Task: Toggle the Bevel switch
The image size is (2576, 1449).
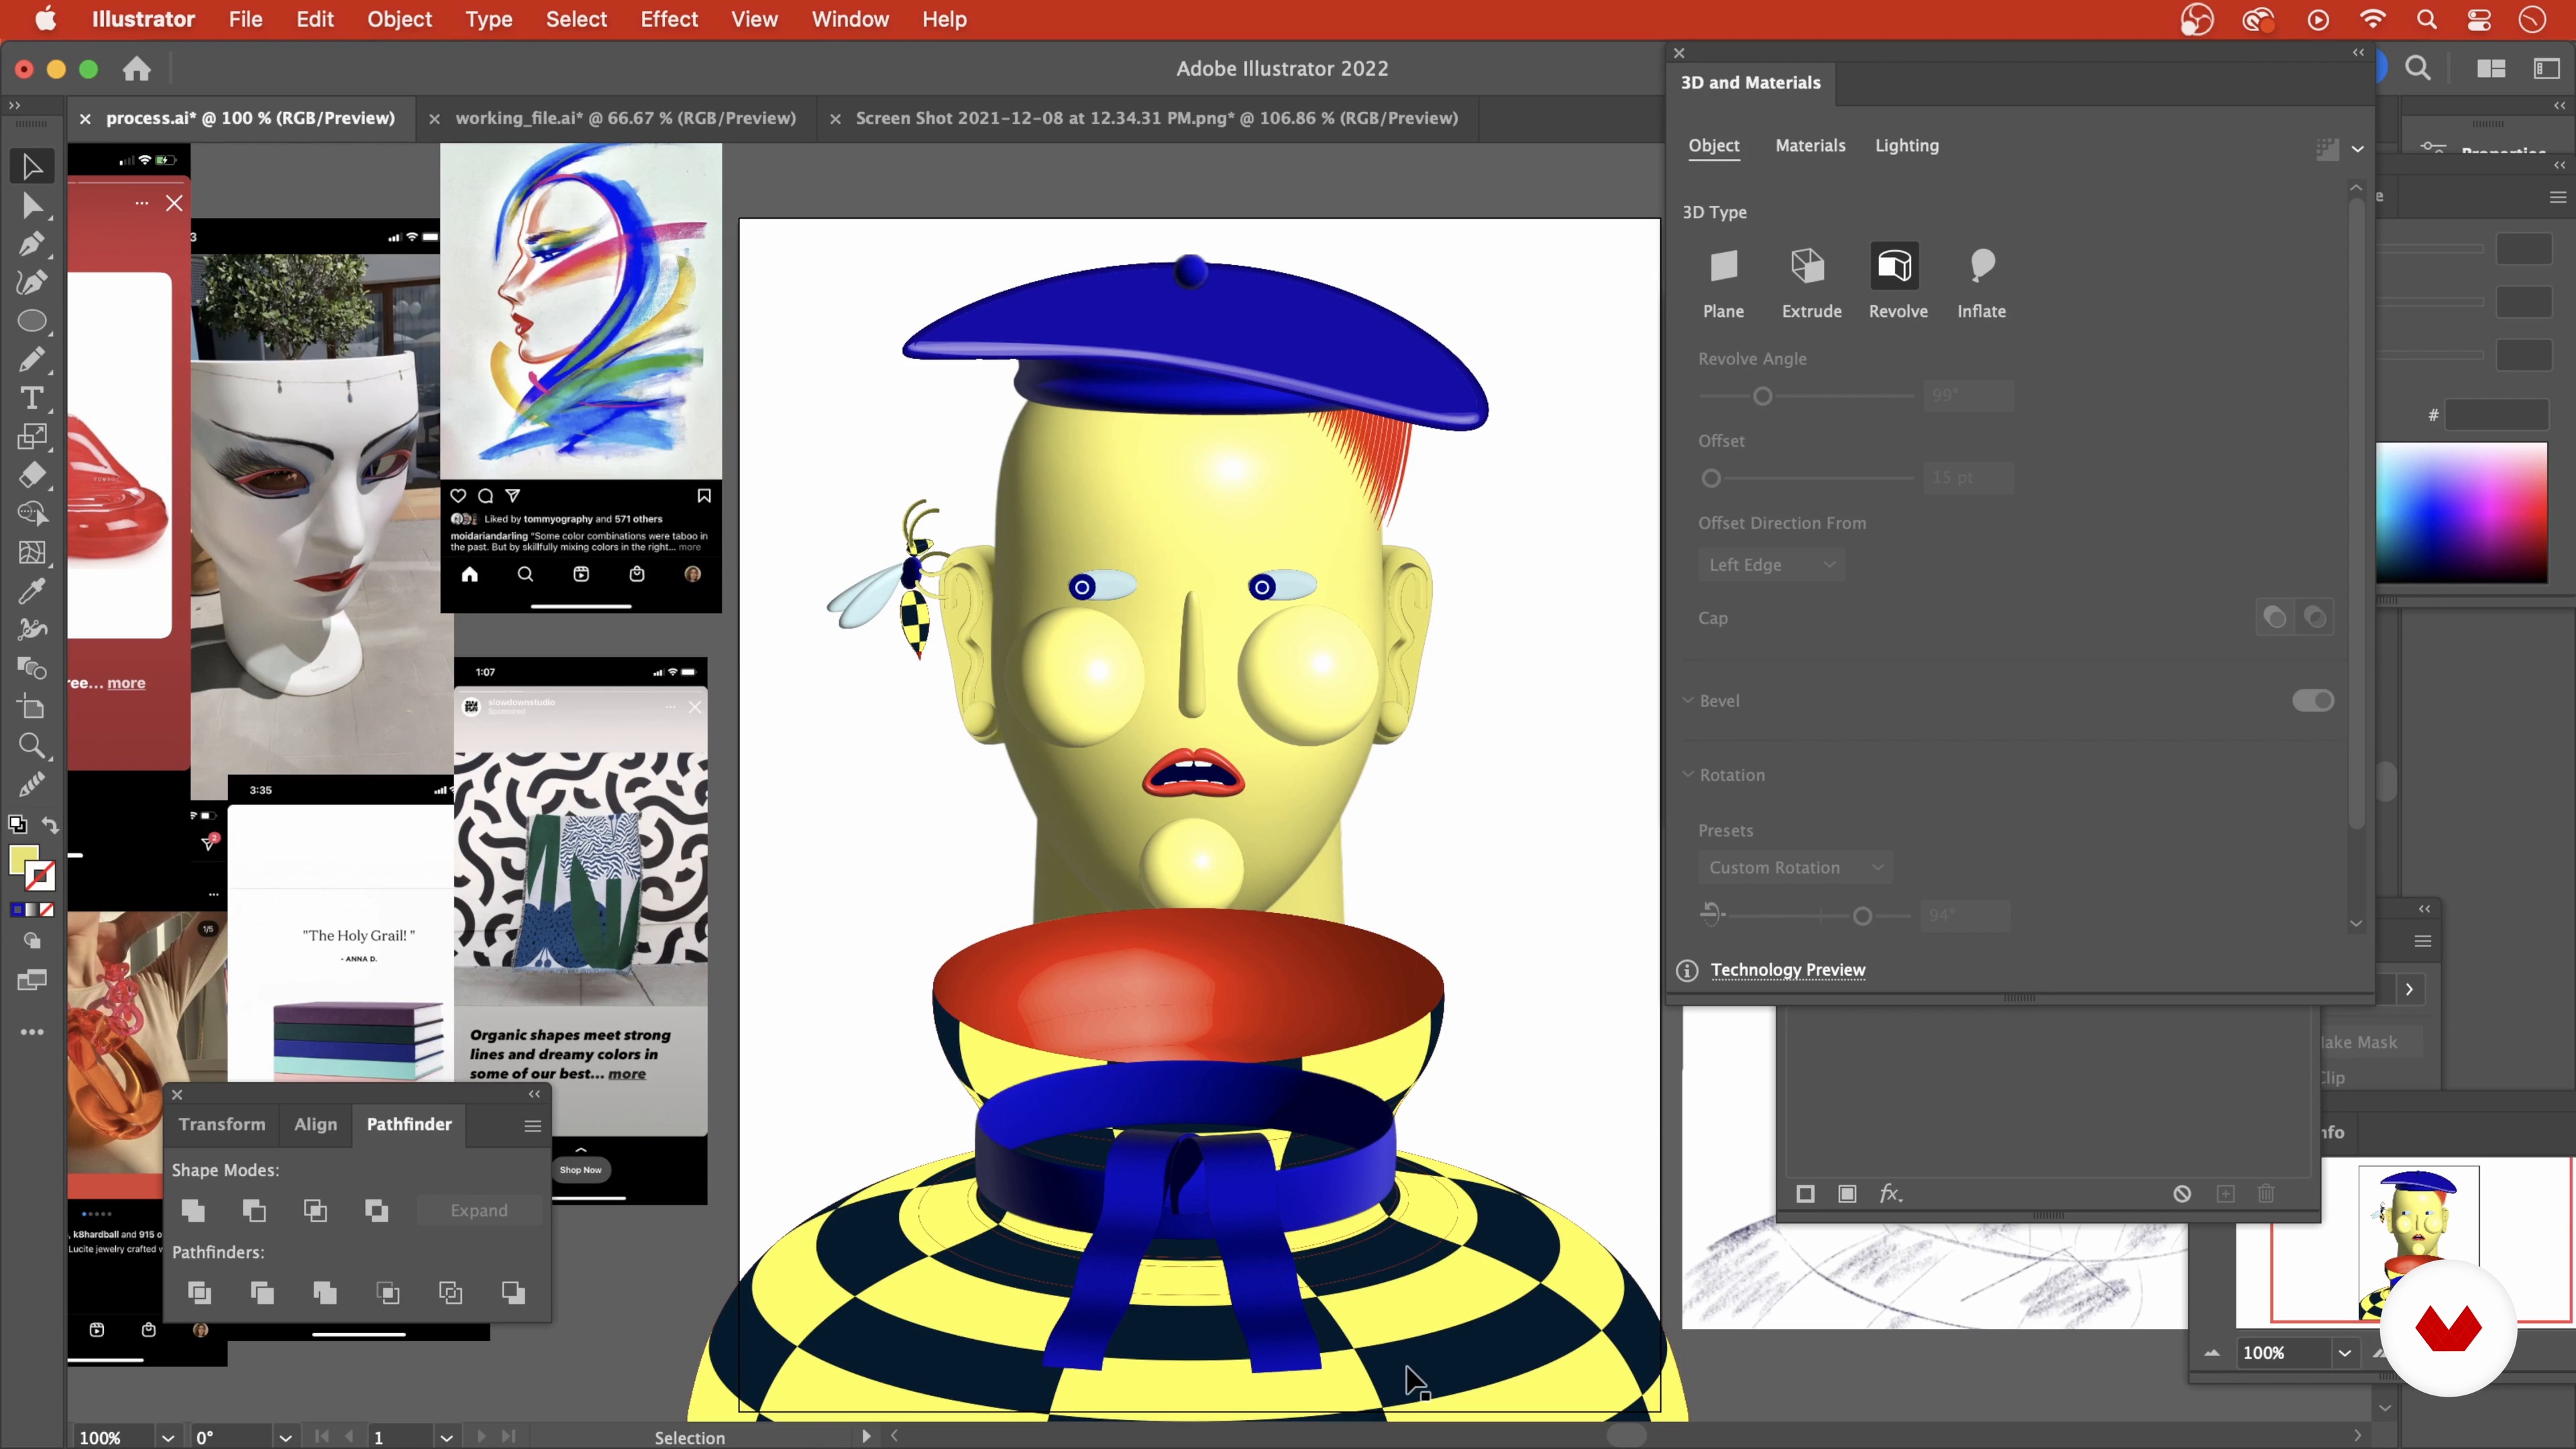Action: 2313,700
